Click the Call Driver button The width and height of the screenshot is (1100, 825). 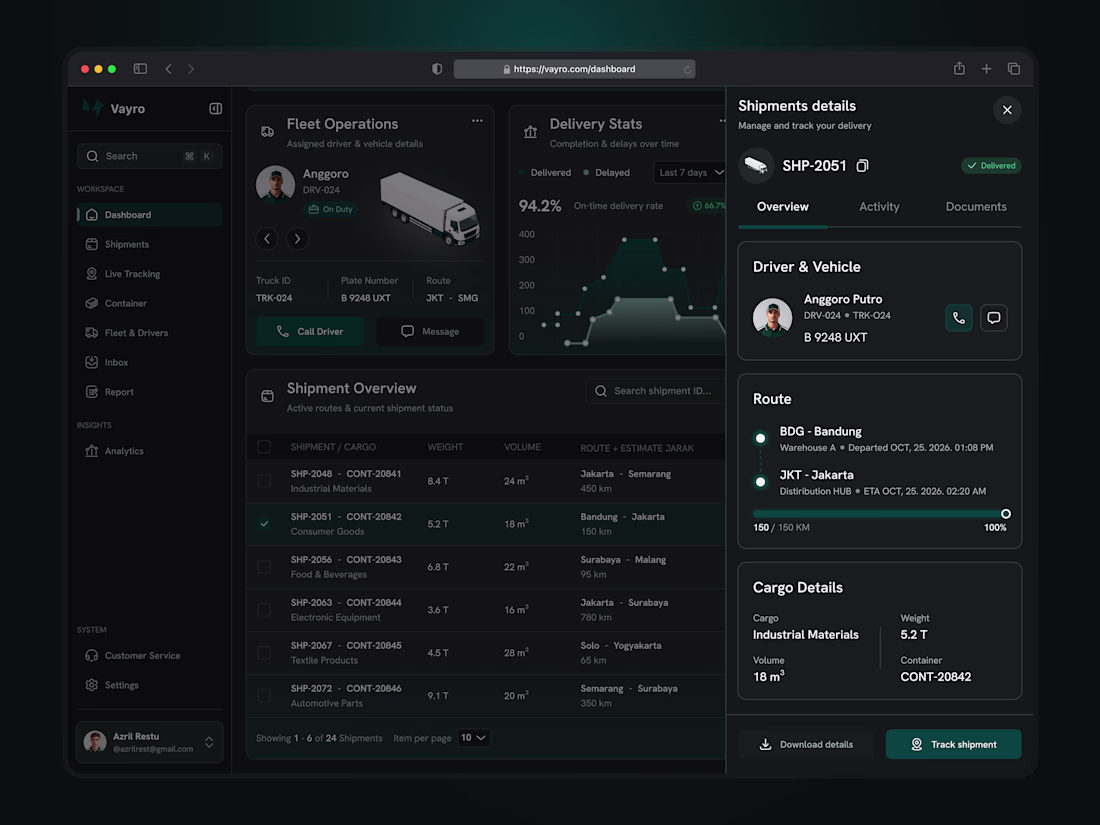[x=310, y=331]
